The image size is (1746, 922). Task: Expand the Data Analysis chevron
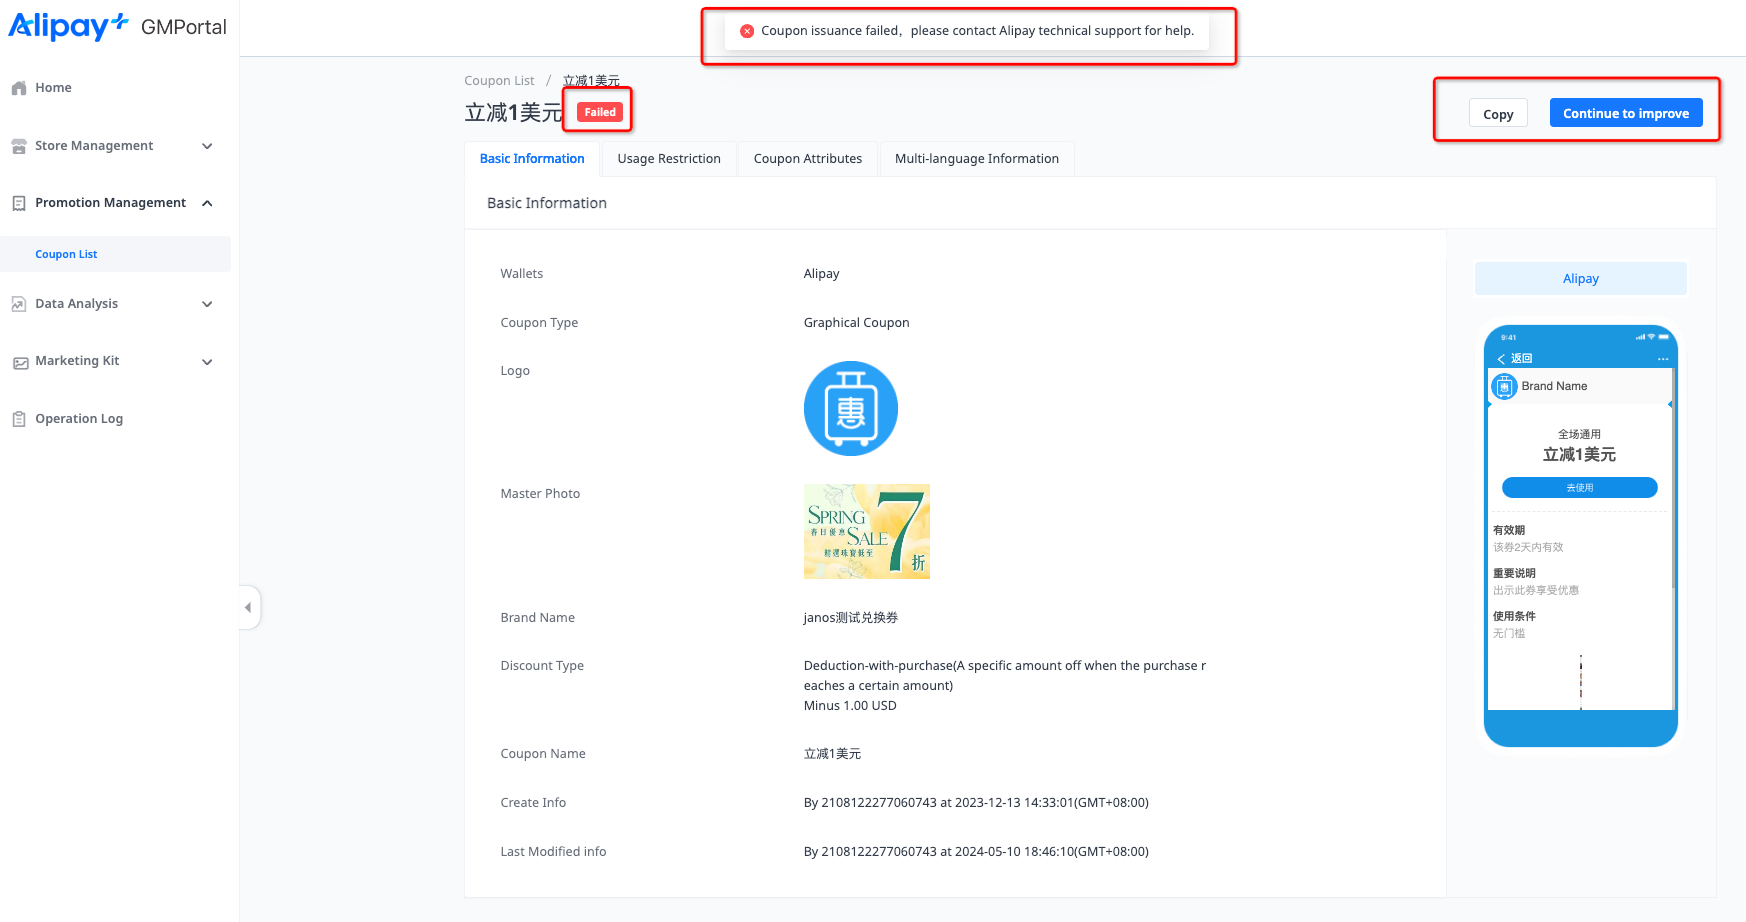click(207, 304)
